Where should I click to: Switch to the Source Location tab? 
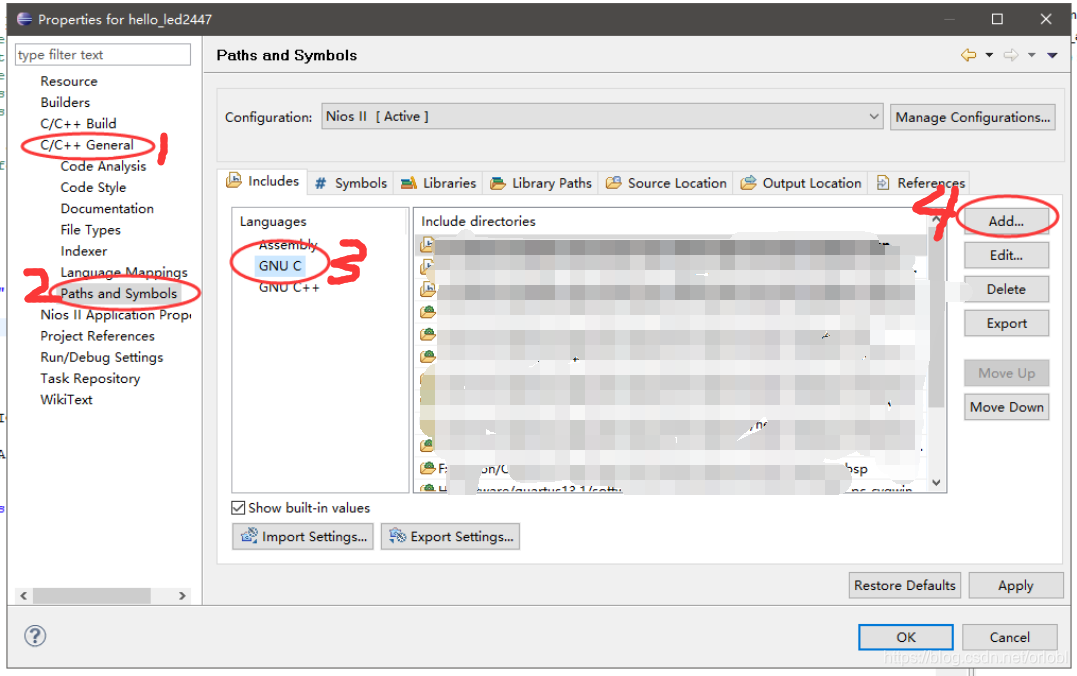click(x=666, y=183)
